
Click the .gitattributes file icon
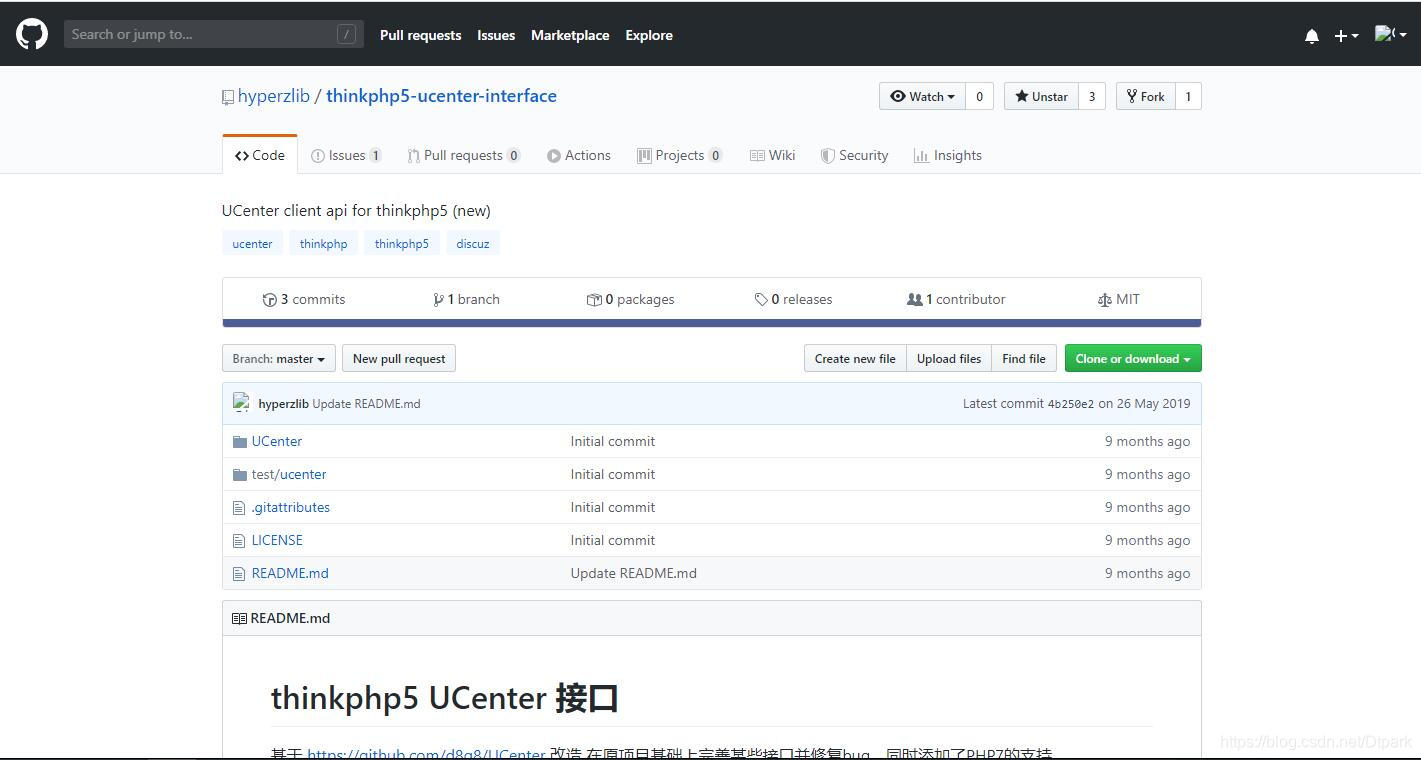(x=238, y=508)
